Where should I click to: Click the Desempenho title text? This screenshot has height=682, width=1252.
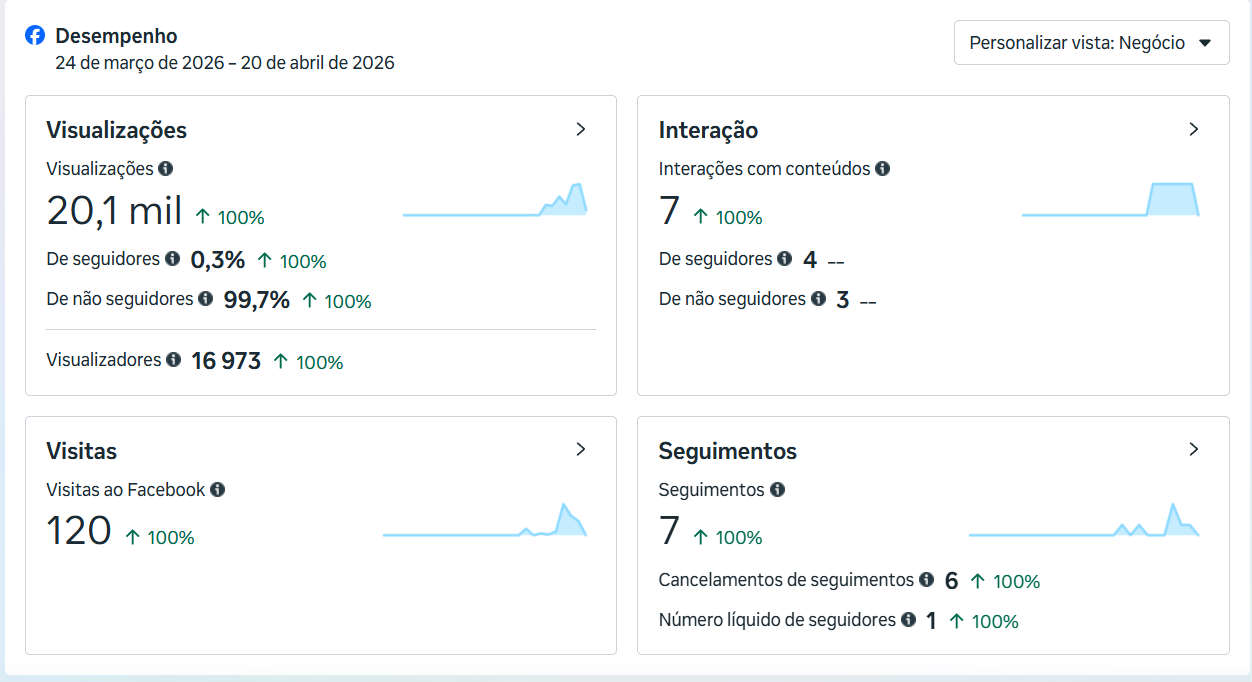(116, 36)
